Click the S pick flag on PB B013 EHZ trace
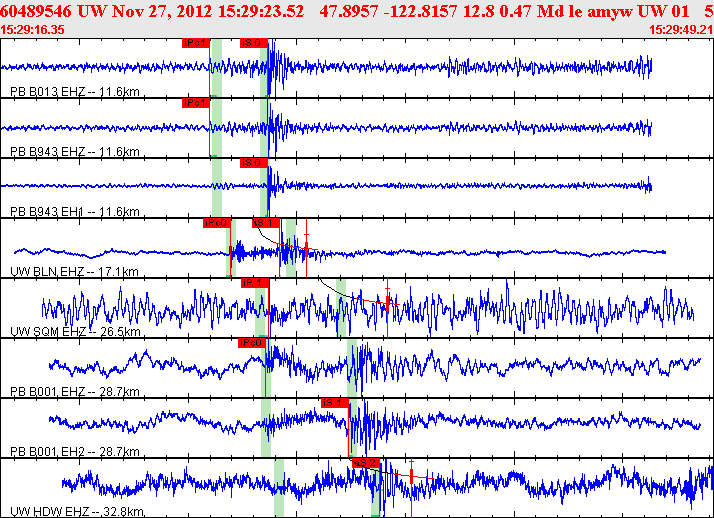This screenshot has height=518, width=714. point(254,44)
